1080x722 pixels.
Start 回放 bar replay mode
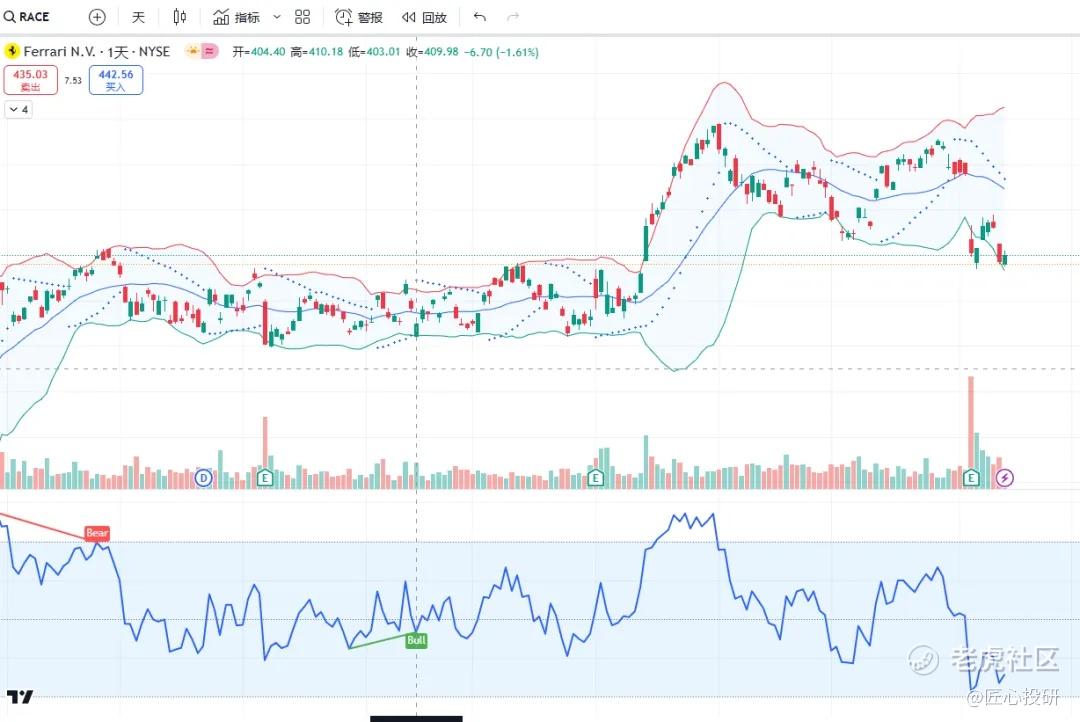pyautogui.click(x=424, y=17)
